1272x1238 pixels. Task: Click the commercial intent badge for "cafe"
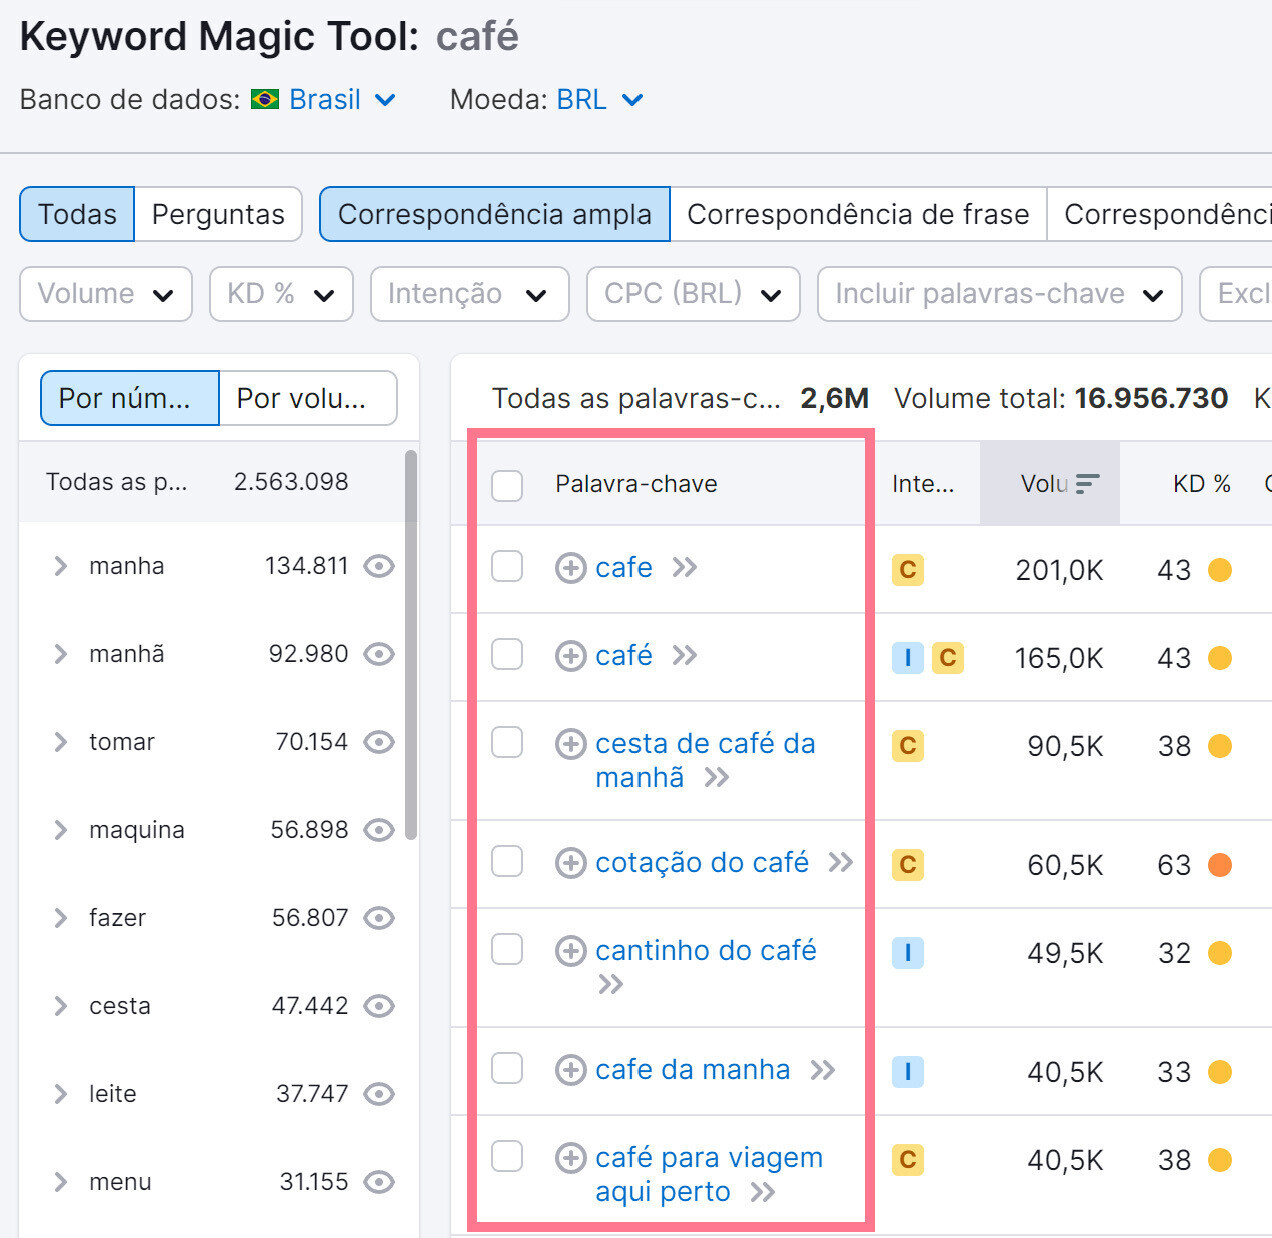(x=907, y=570)
